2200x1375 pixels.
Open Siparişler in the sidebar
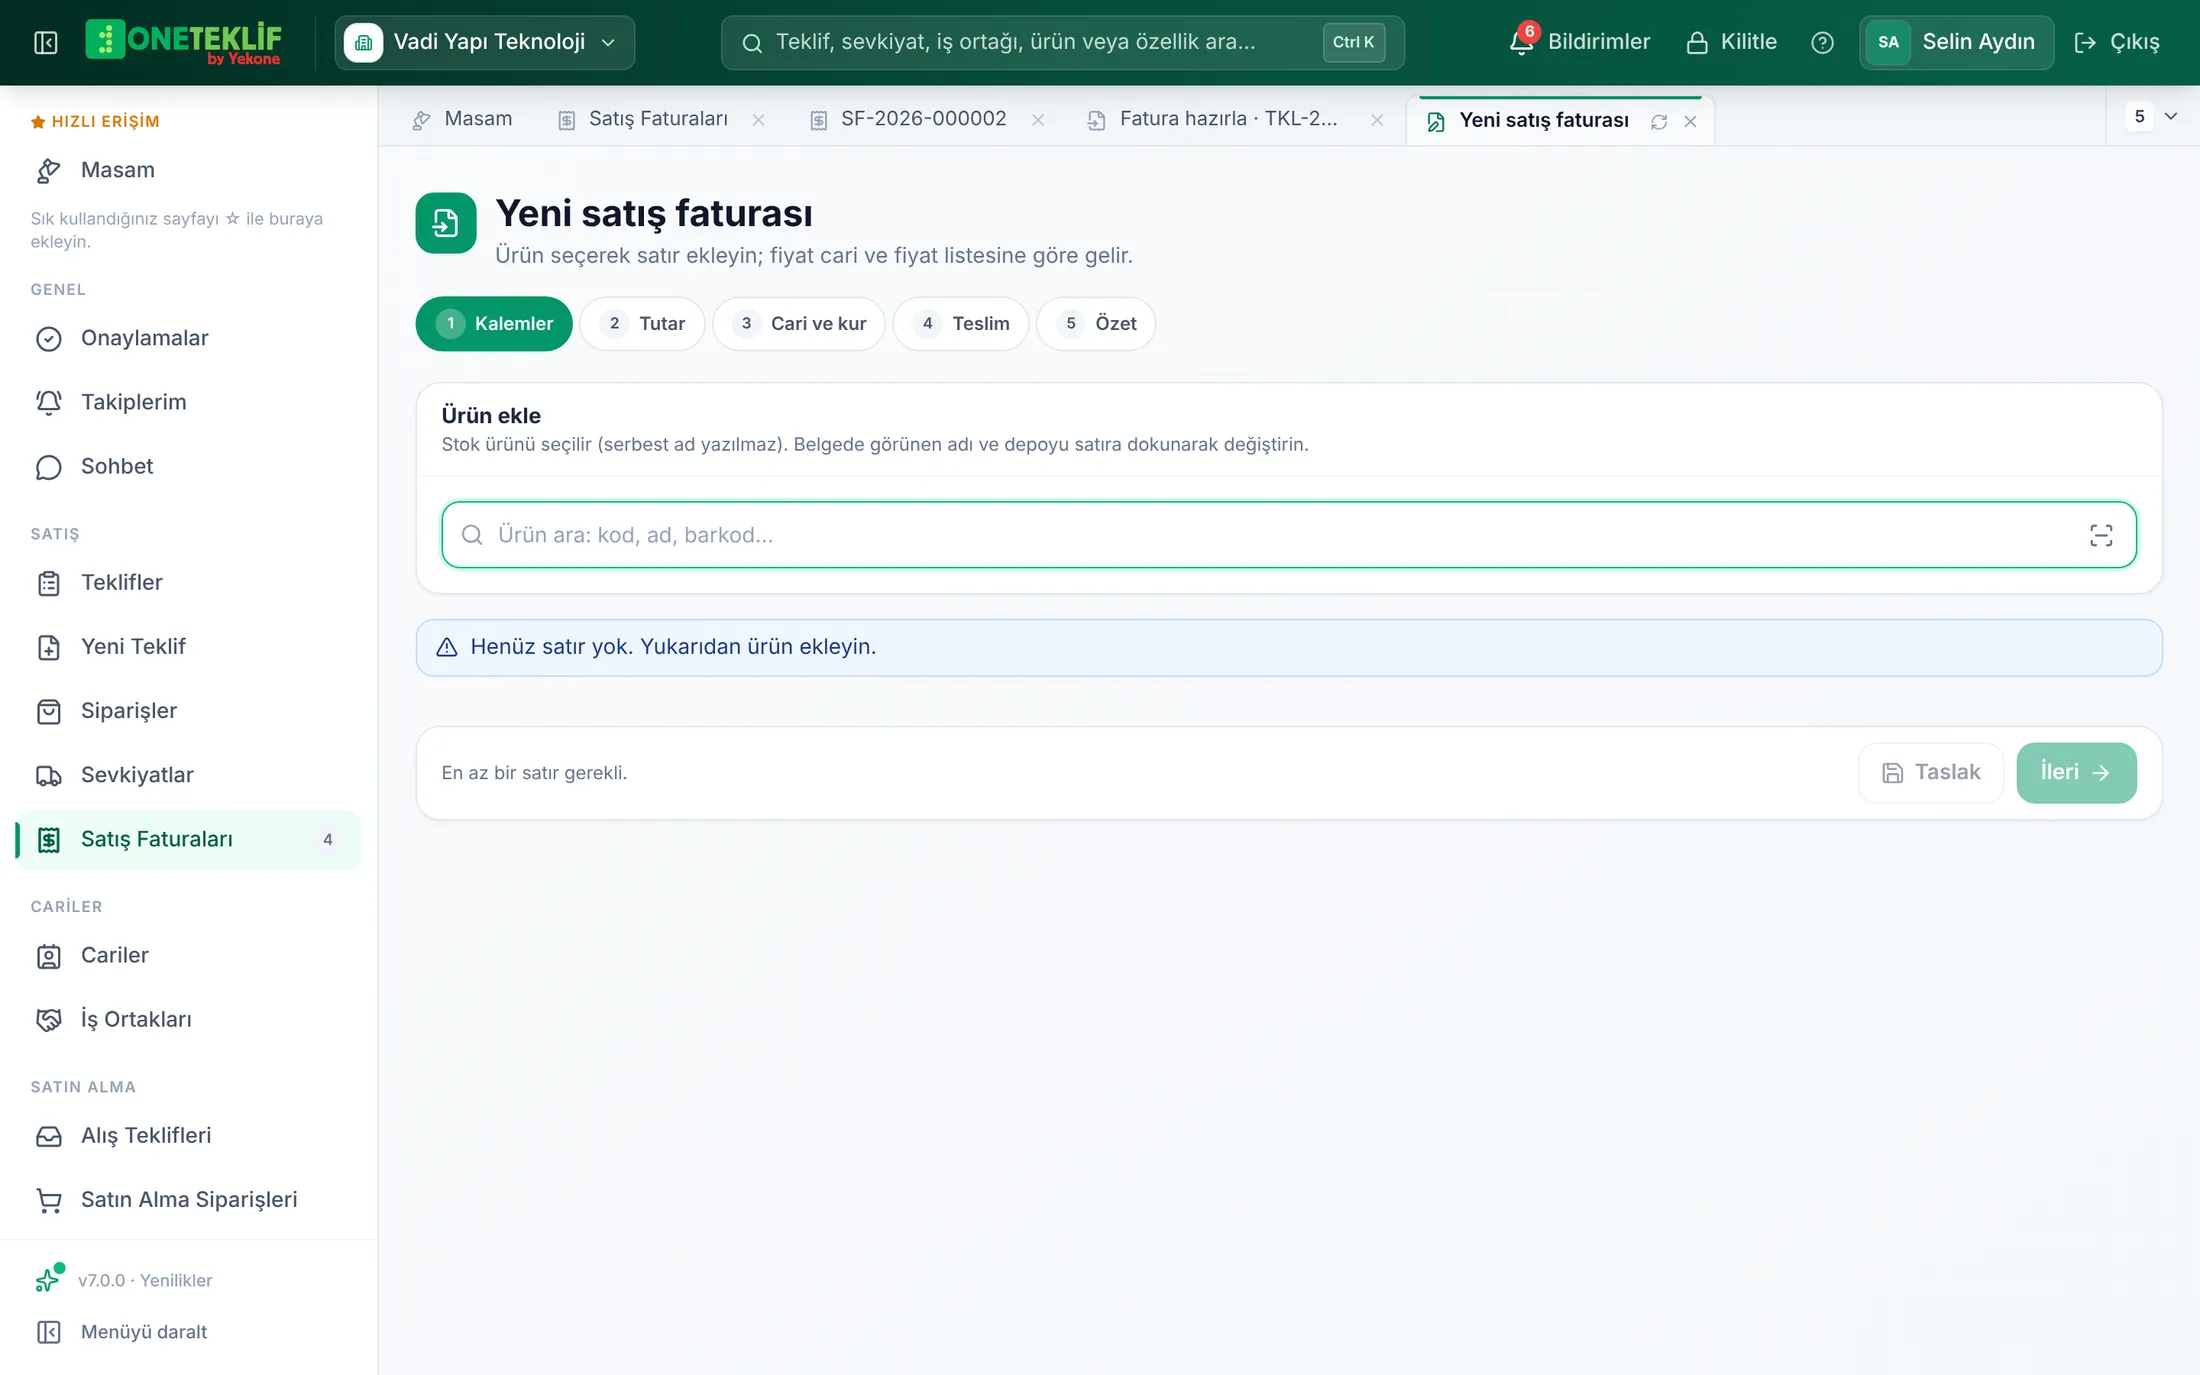pos(188,710)
